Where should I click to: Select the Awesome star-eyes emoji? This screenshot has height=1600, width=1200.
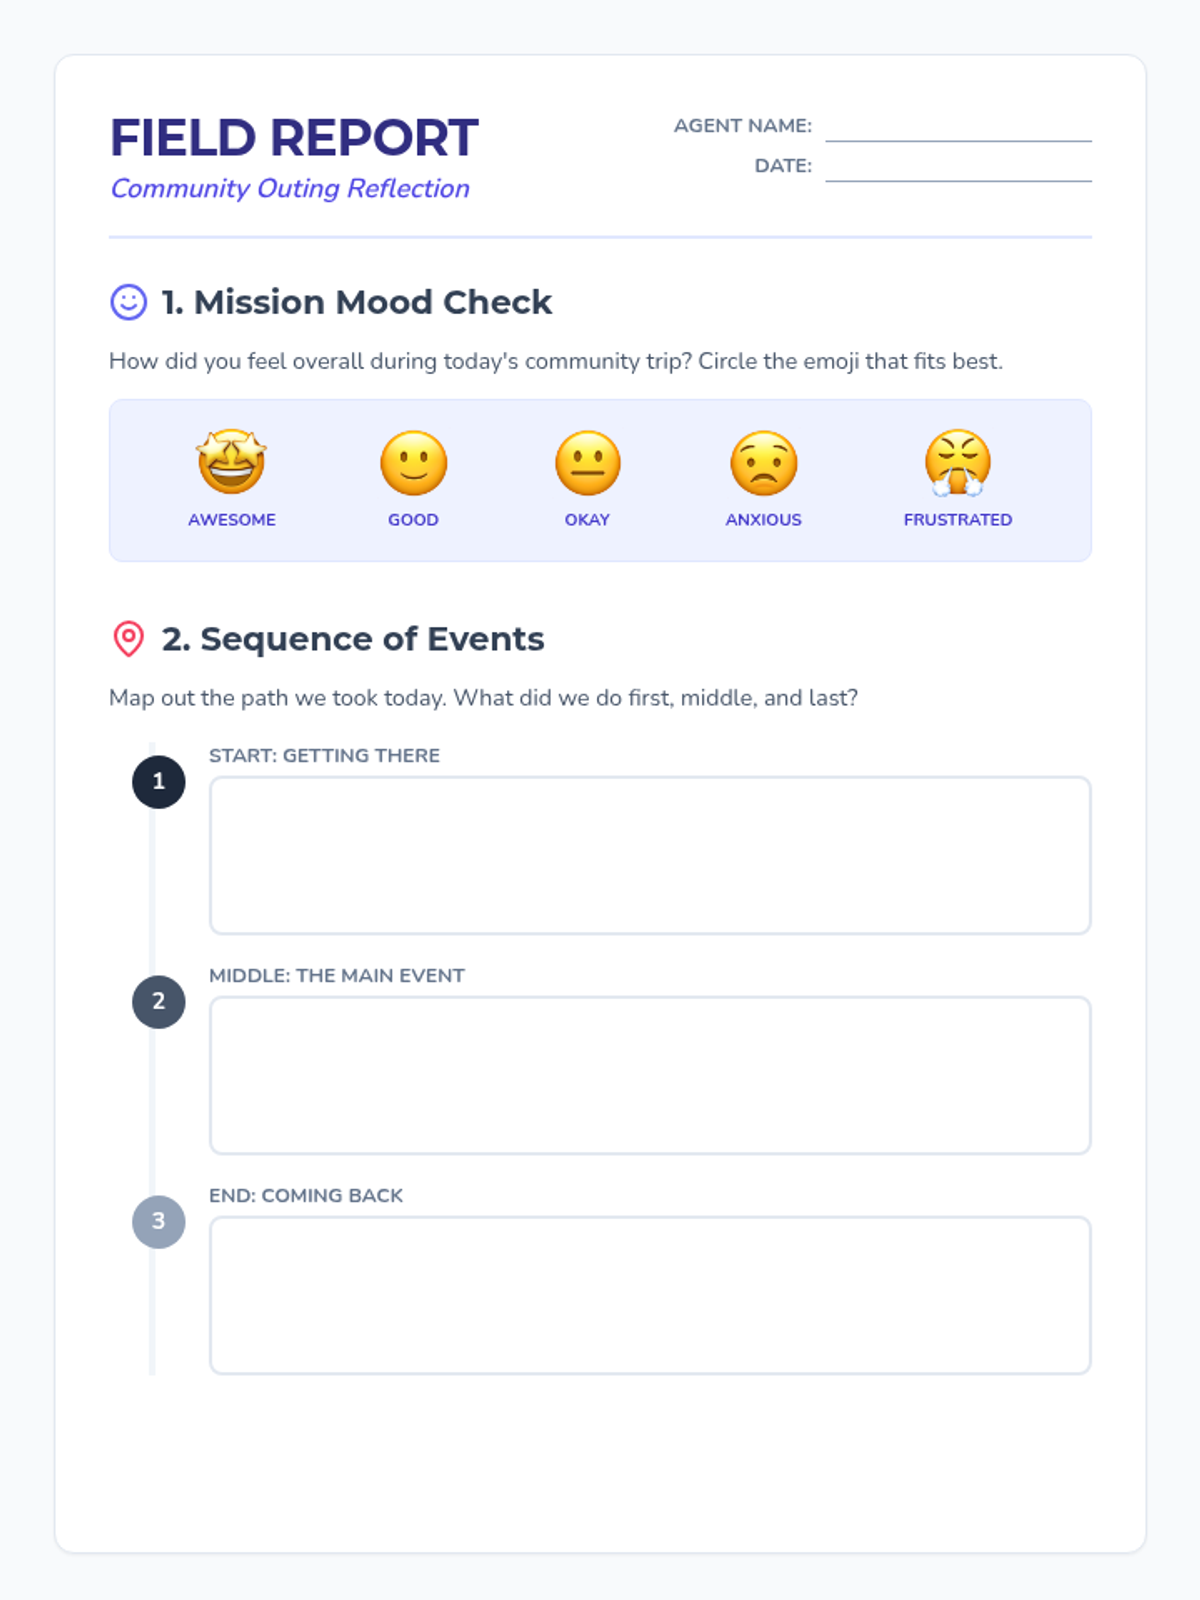pos(231,462)
